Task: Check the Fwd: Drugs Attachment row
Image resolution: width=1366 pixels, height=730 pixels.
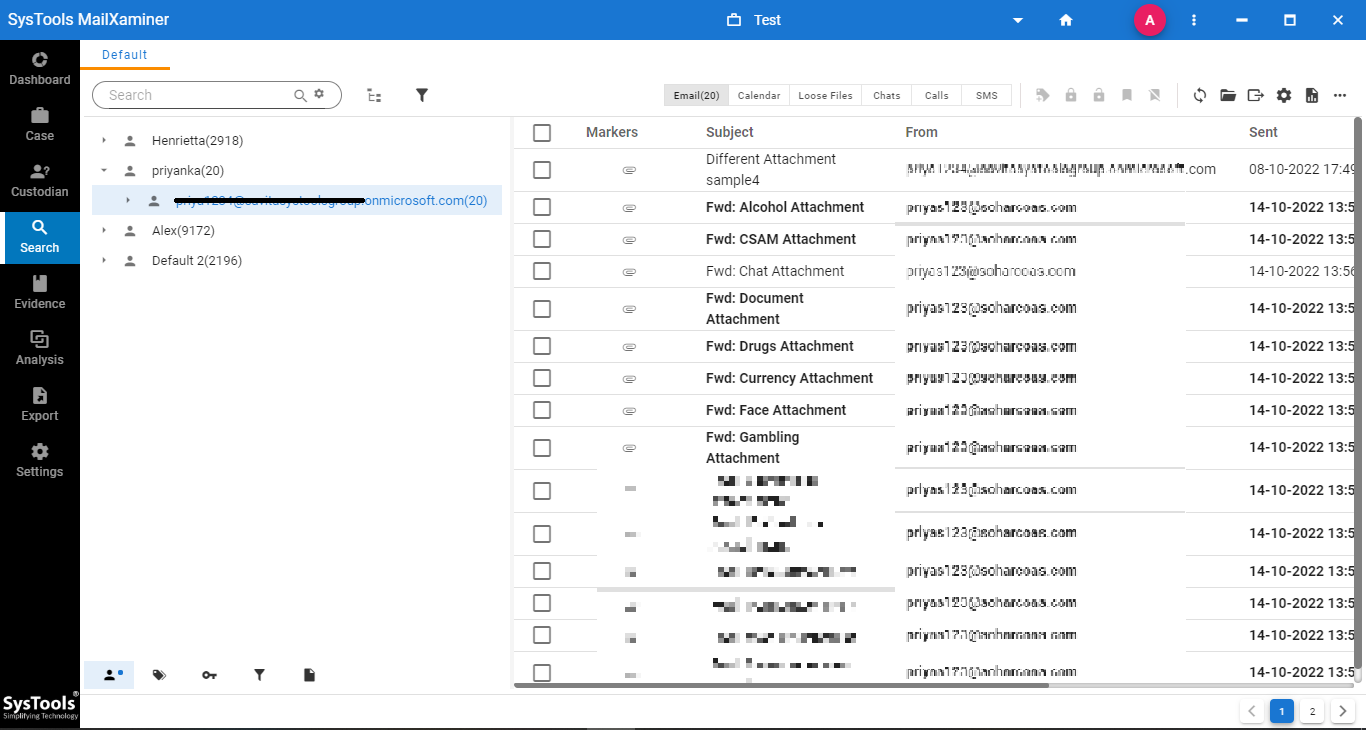Action: click(542, 346)
